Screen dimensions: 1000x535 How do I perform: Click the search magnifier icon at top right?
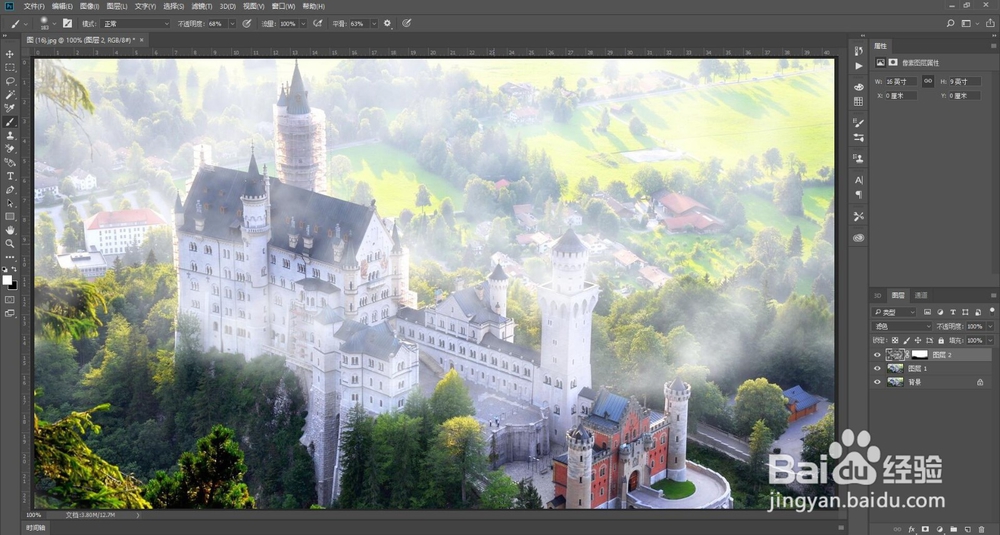point(950,24)
